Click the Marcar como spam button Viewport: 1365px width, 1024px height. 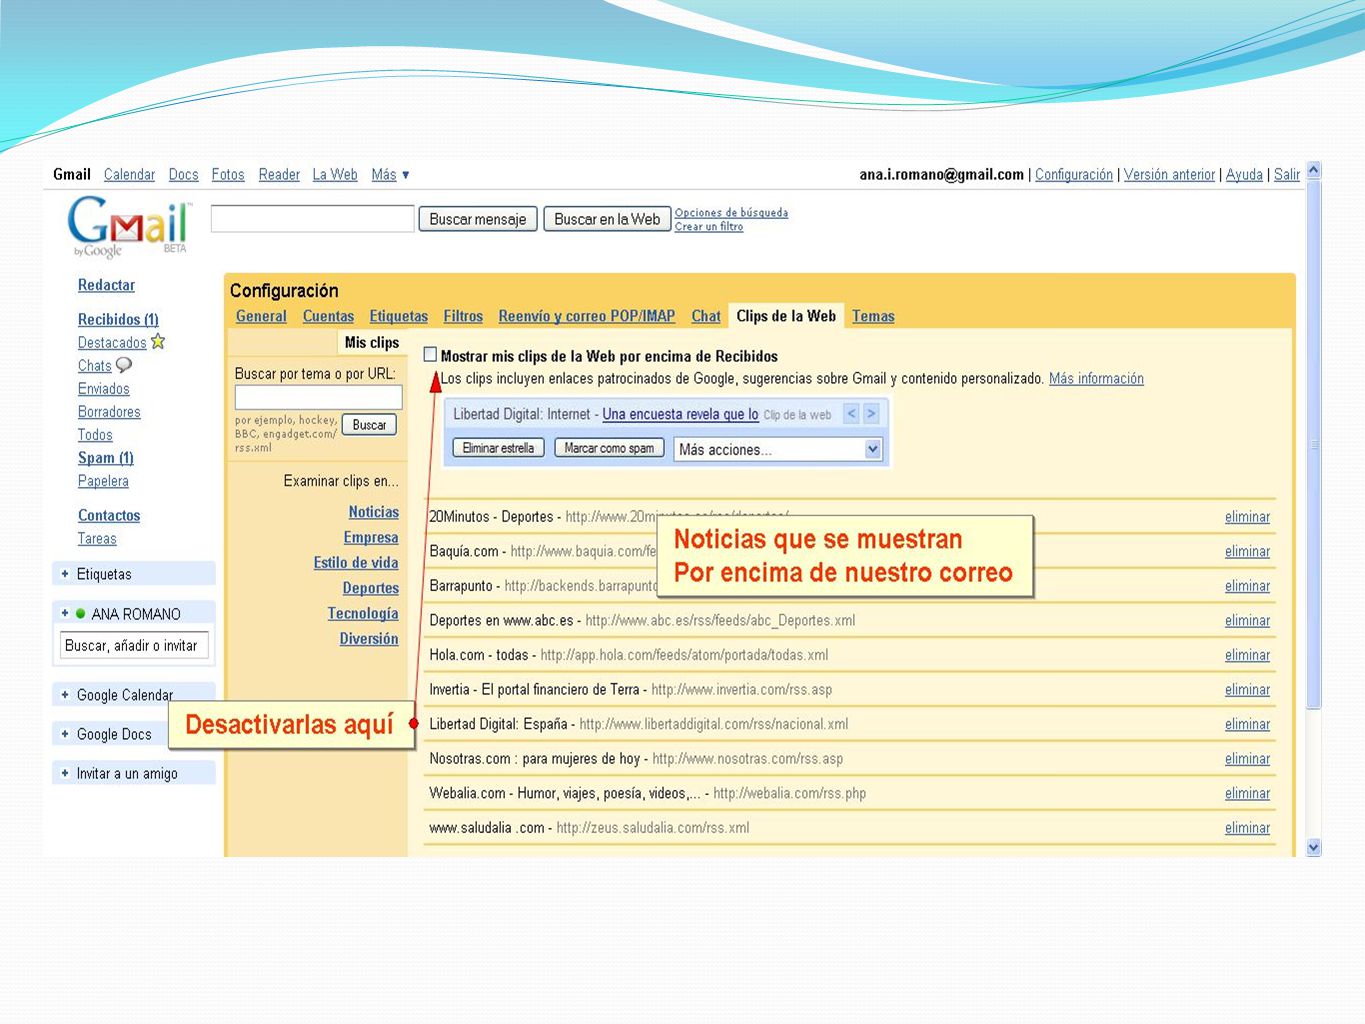click(x=609, y=448)
